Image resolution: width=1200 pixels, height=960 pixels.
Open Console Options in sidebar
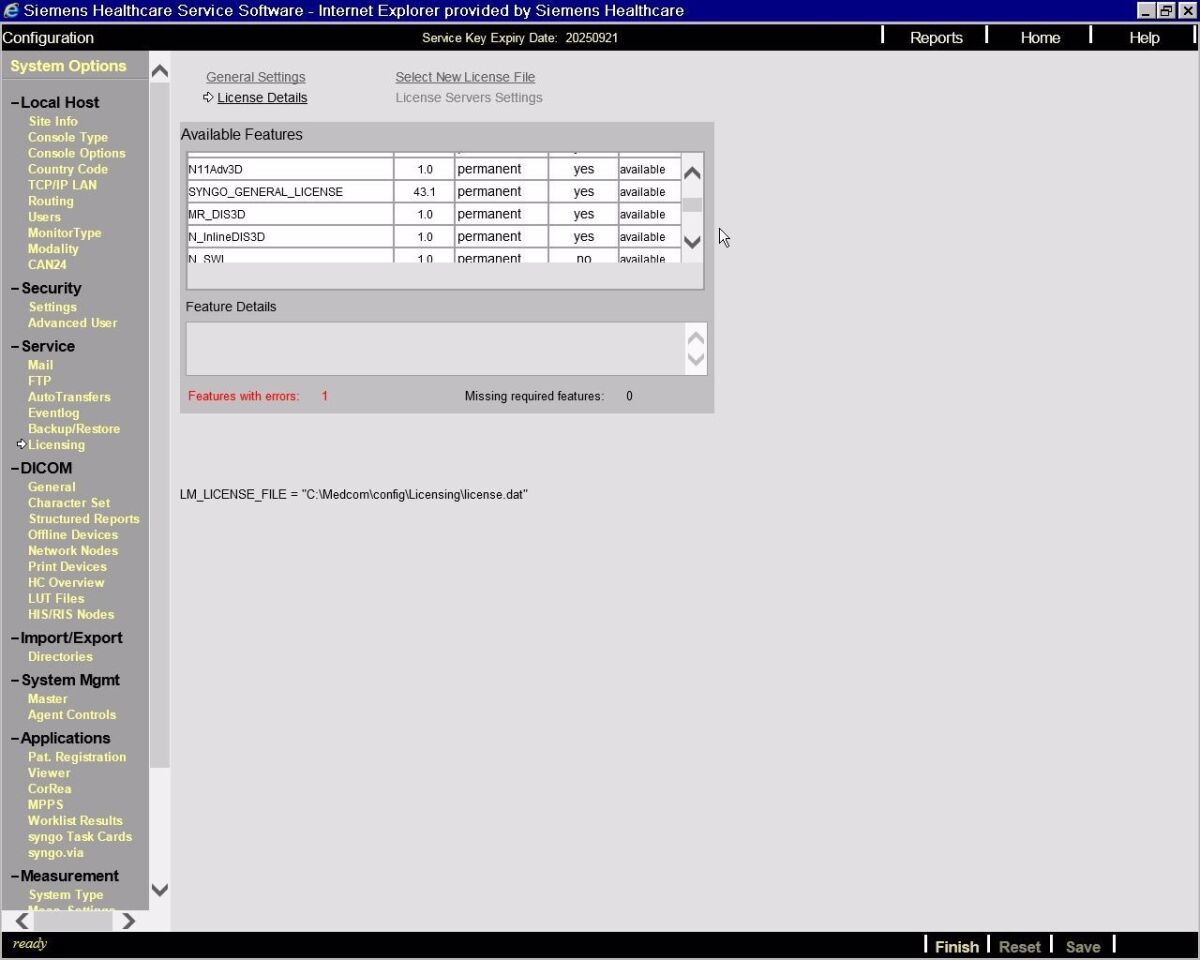click(77, 153)
